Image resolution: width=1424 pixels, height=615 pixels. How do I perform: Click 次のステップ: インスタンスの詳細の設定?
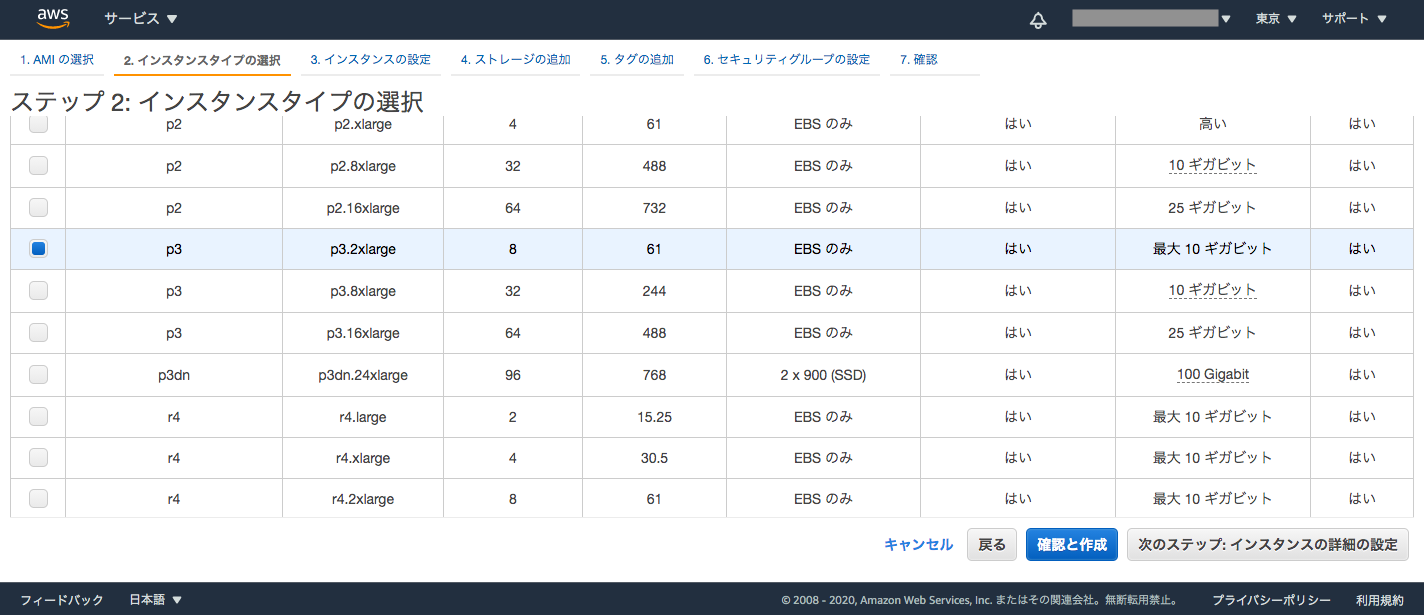click(x=1267, y=545)
